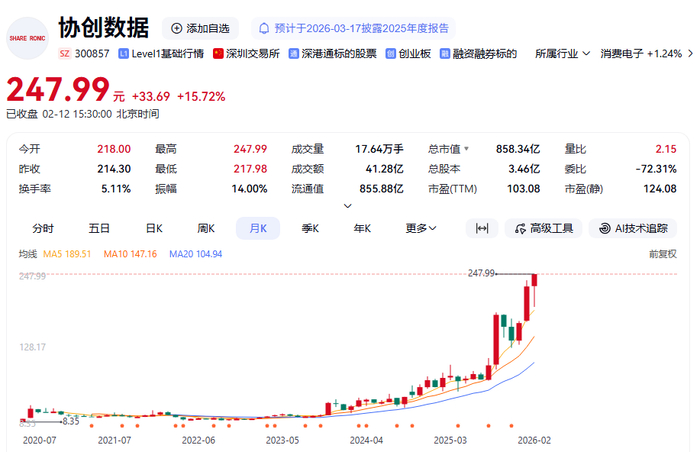Switch to the 日K tab

point(154,229)
